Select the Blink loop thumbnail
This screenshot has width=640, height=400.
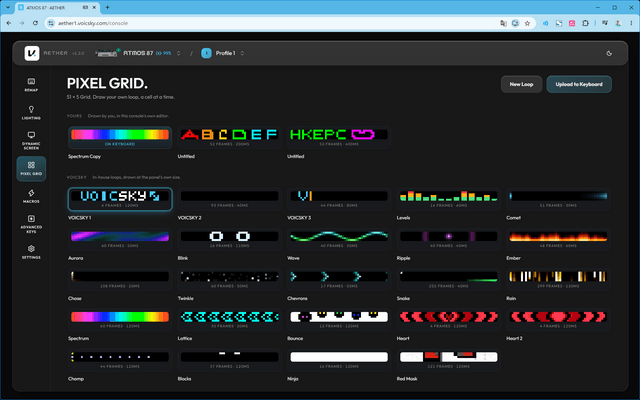pyautogui.click(x=229, y=239)
